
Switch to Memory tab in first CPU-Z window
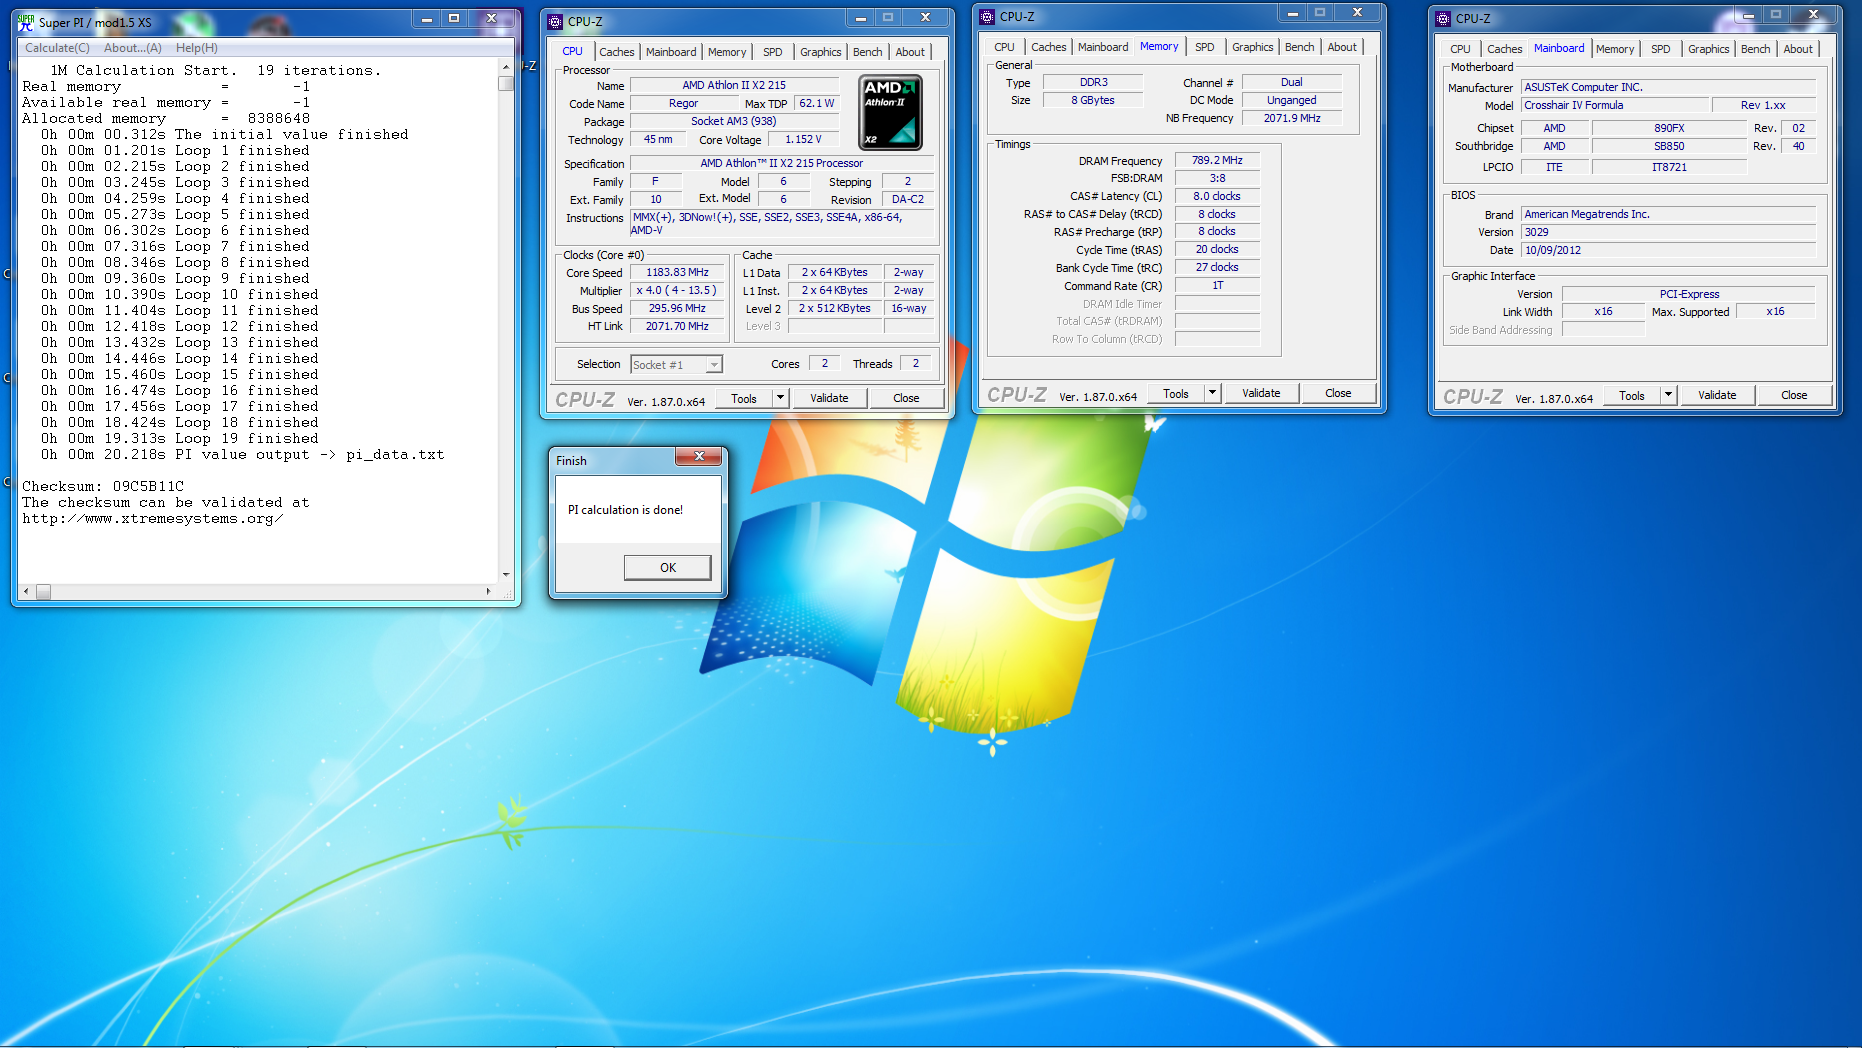tap(727, 52)
